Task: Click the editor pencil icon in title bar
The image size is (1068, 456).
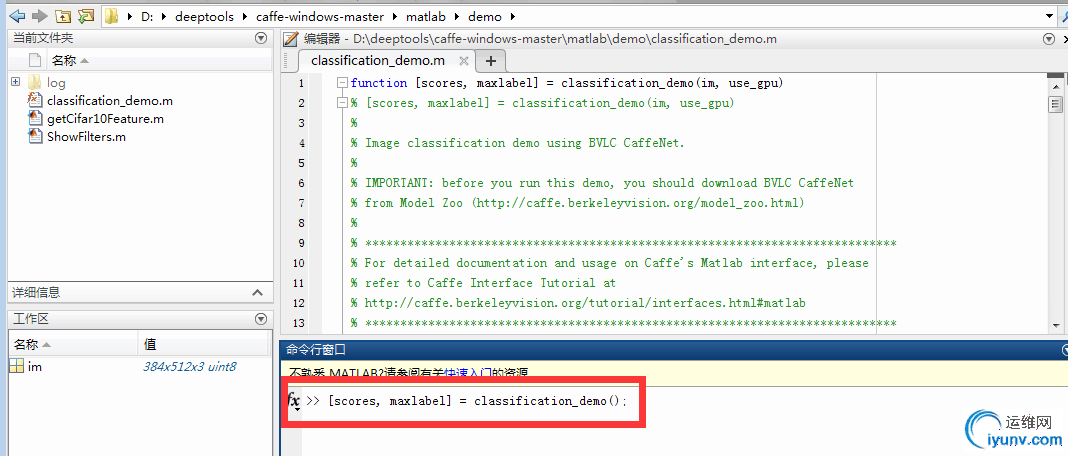Action: point(291,40)
